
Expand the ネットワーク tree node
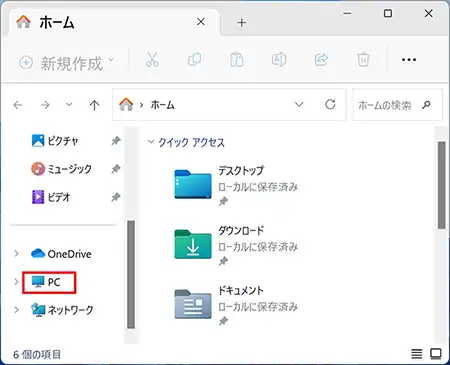[16, 310]
